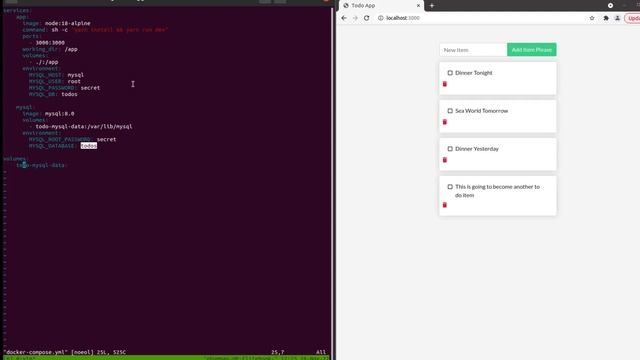640x360 pixels.
Task: Reload the localhost page
Action: pyautogui.click(x=367, y=18)
